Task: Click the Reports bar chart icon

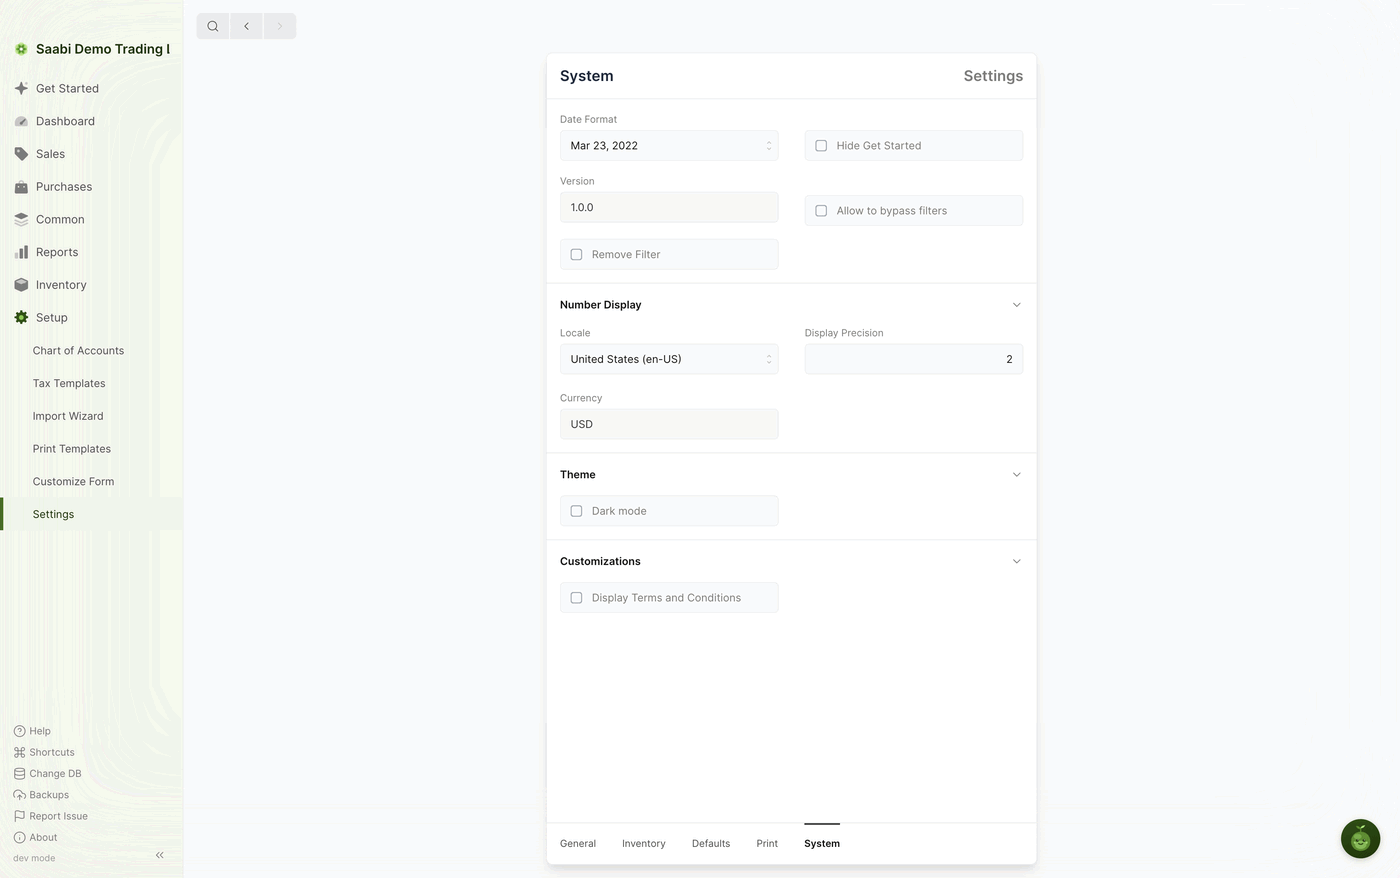Action: pyautogui.click(x=21, y=252)
